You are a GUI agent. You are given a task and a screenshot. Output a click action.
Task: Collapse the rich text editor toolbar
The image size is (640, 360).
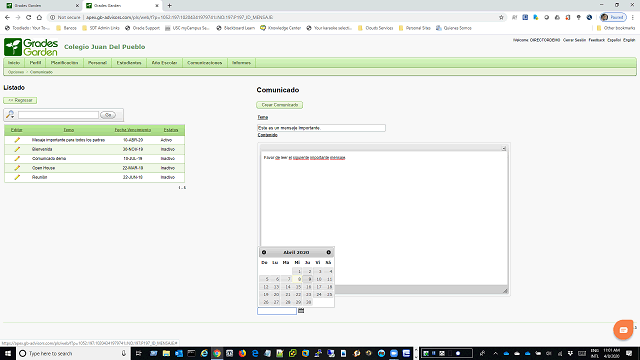[504, 149]
